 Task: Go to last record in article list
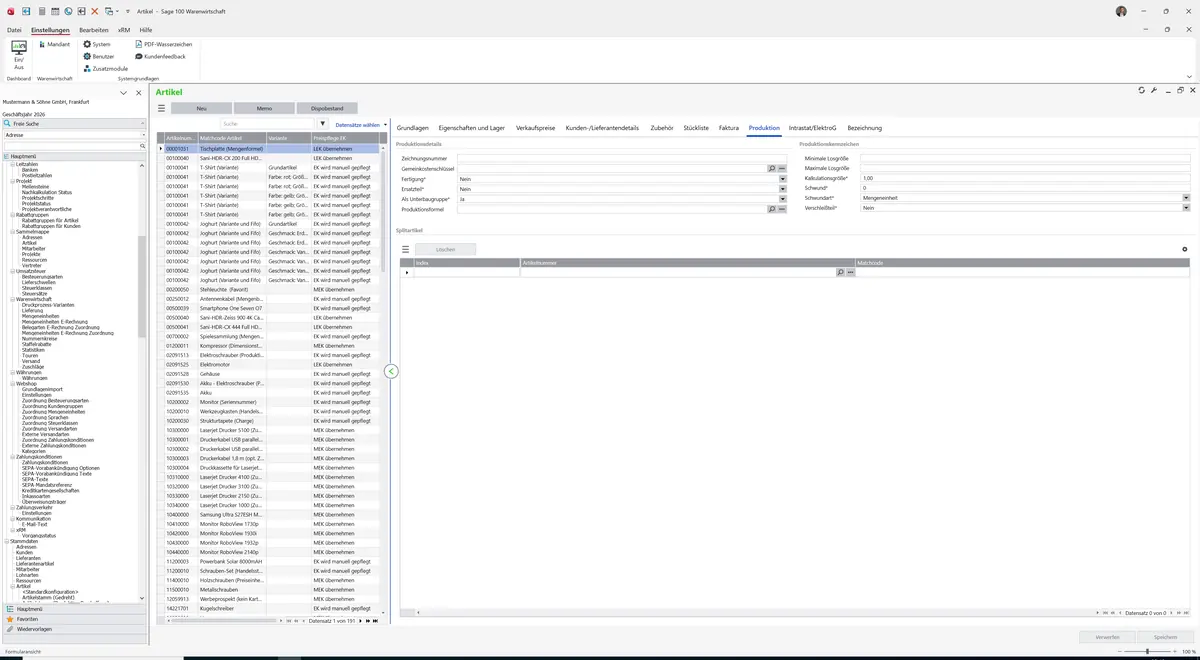point(374,621)
